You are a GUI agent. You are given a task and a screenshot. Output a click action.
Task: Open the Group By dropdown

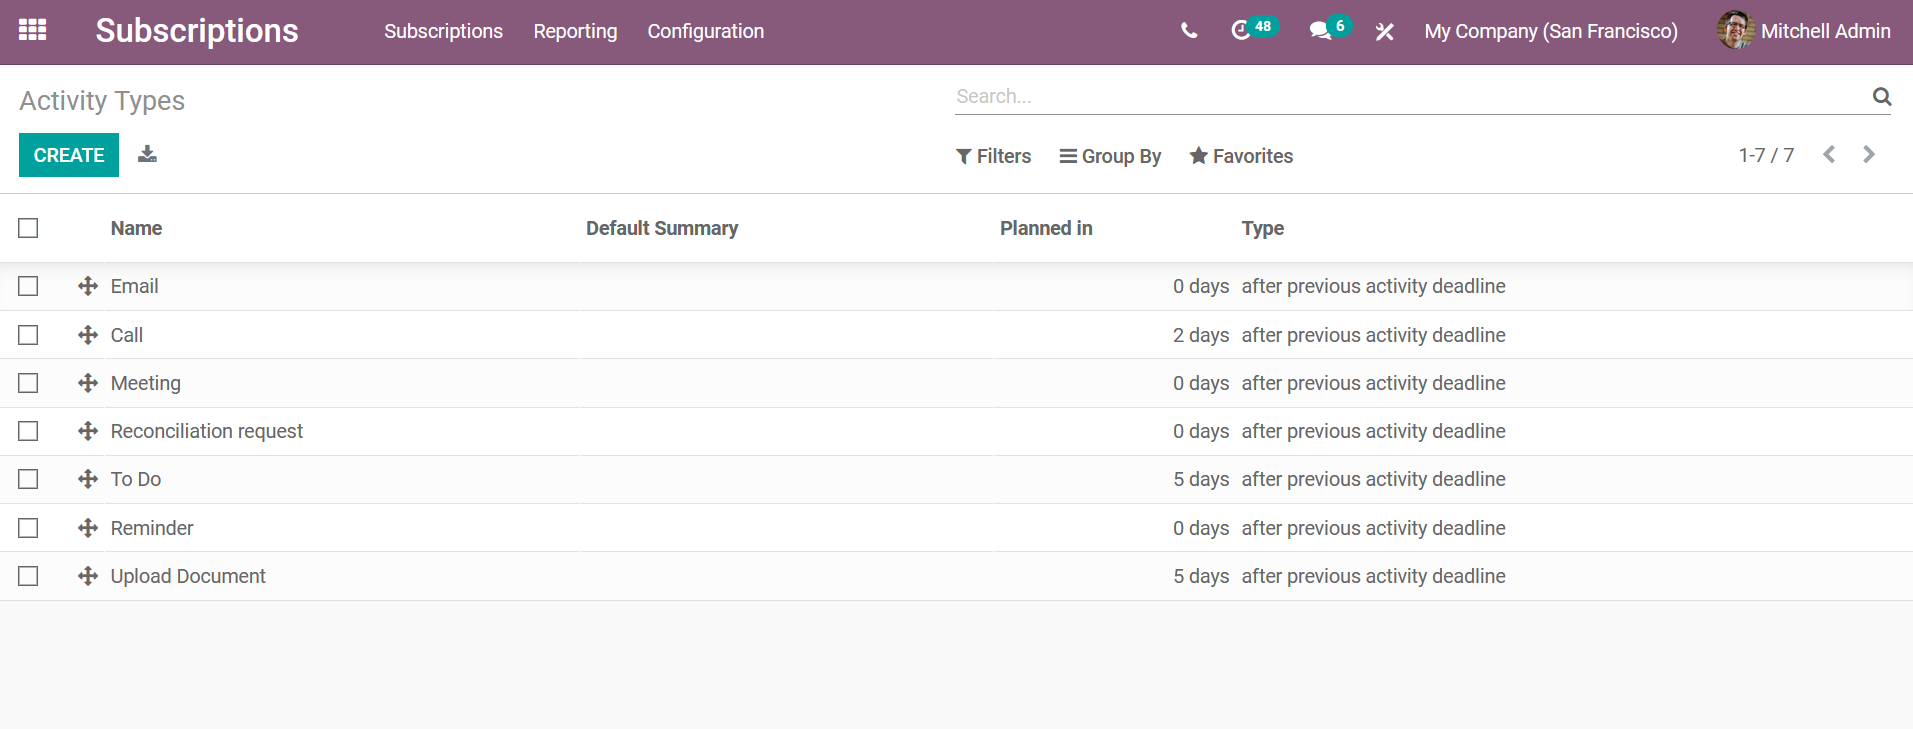1110,156
